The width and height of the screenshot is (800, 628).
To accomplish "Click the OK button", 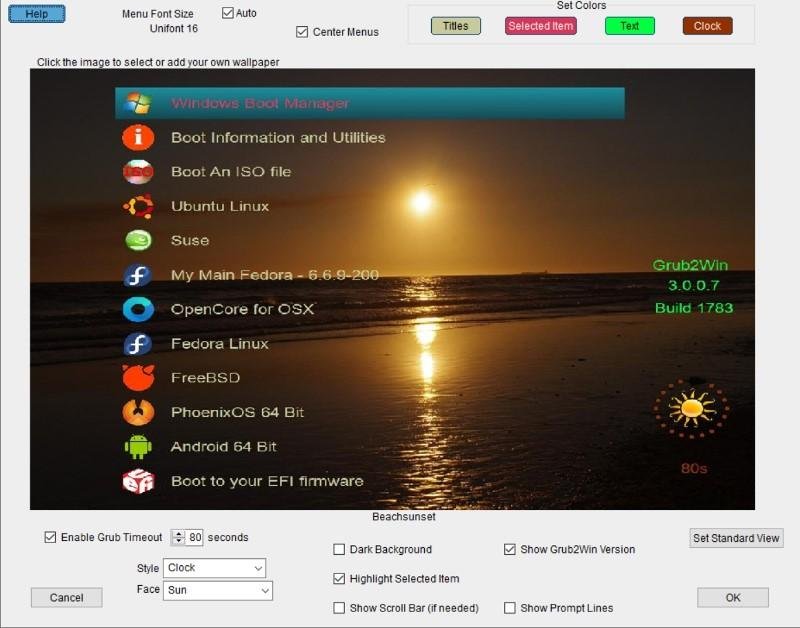I will click(733, 597).
